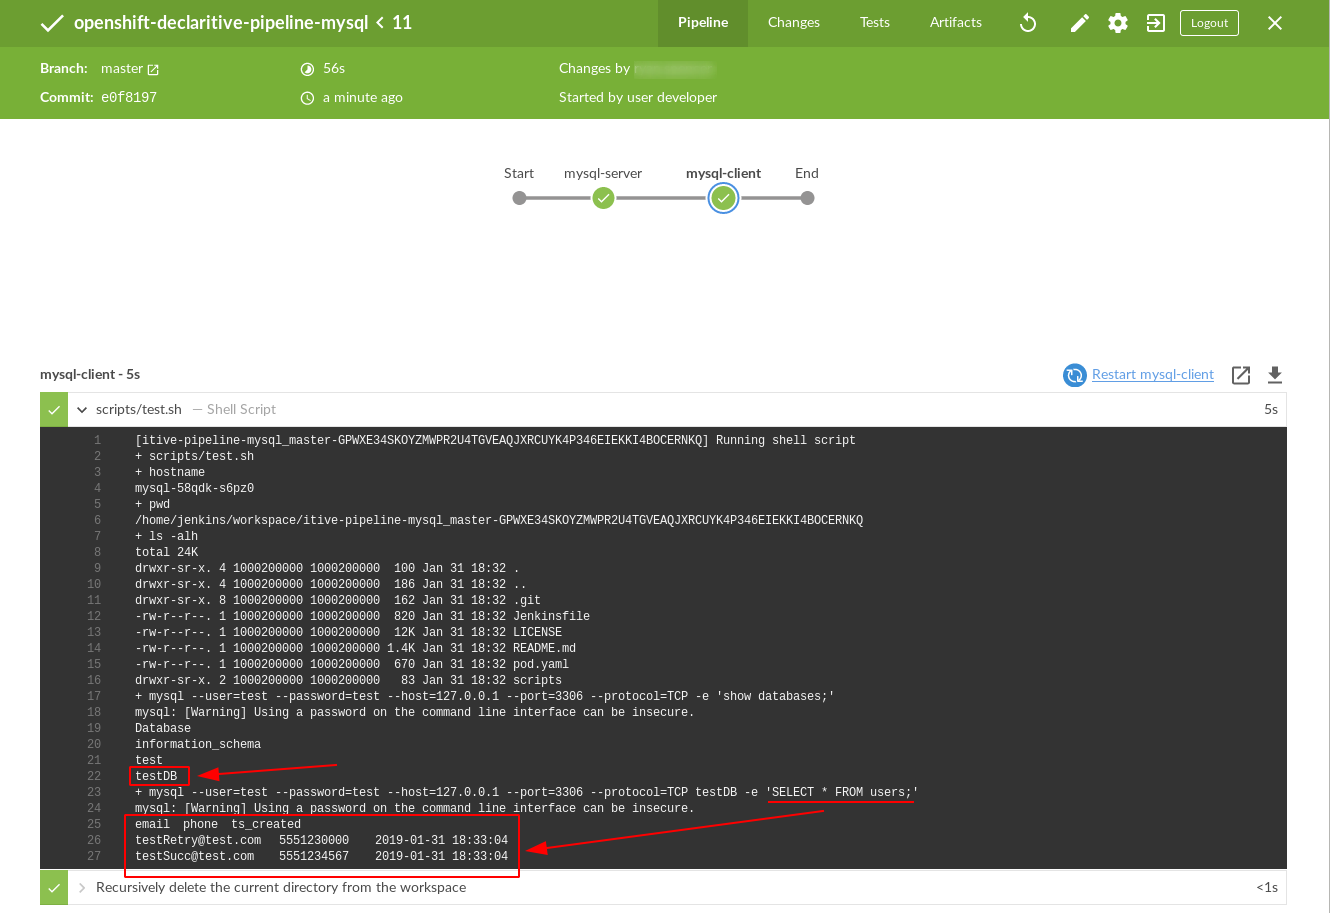Click the minute-ago clock icon
Viewport: 1330px width, 913px height.
pos(307,98)
